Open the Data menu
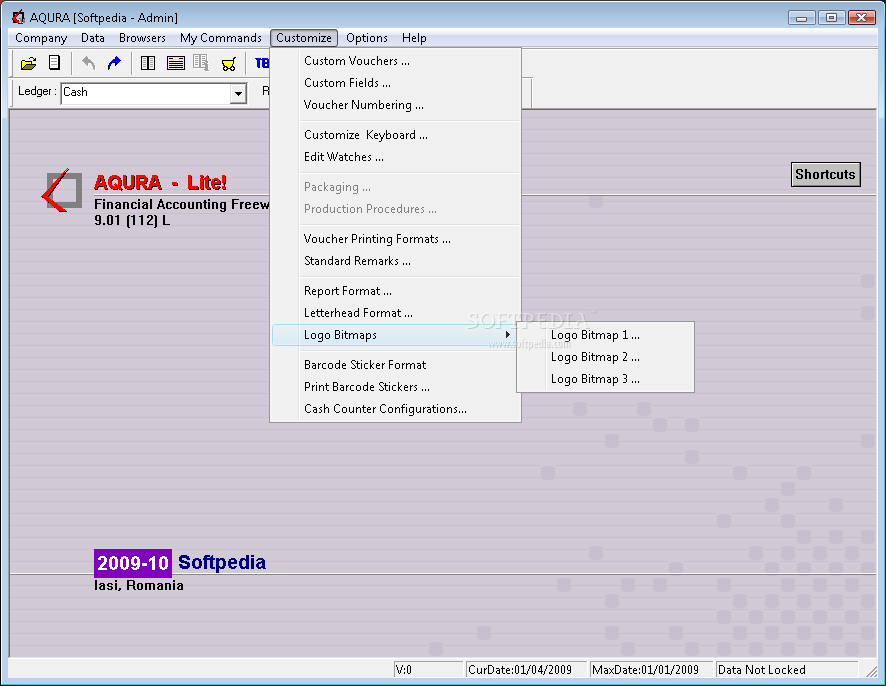The image size is (886, 686). (x=93, y=38)
